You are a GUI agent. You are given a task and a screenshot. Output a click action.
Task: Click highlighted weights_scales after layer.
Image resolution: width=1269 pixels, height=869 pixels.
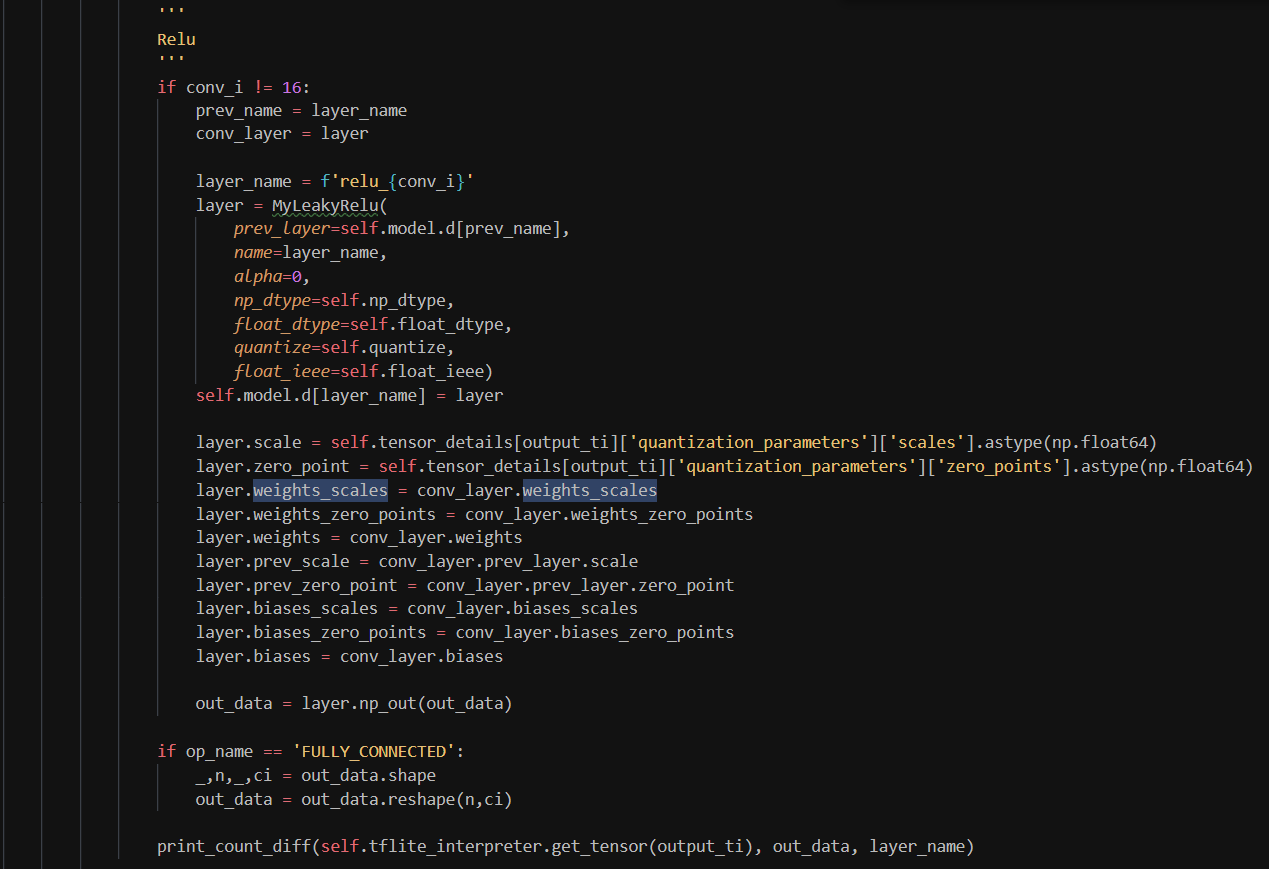click(320, 490)
